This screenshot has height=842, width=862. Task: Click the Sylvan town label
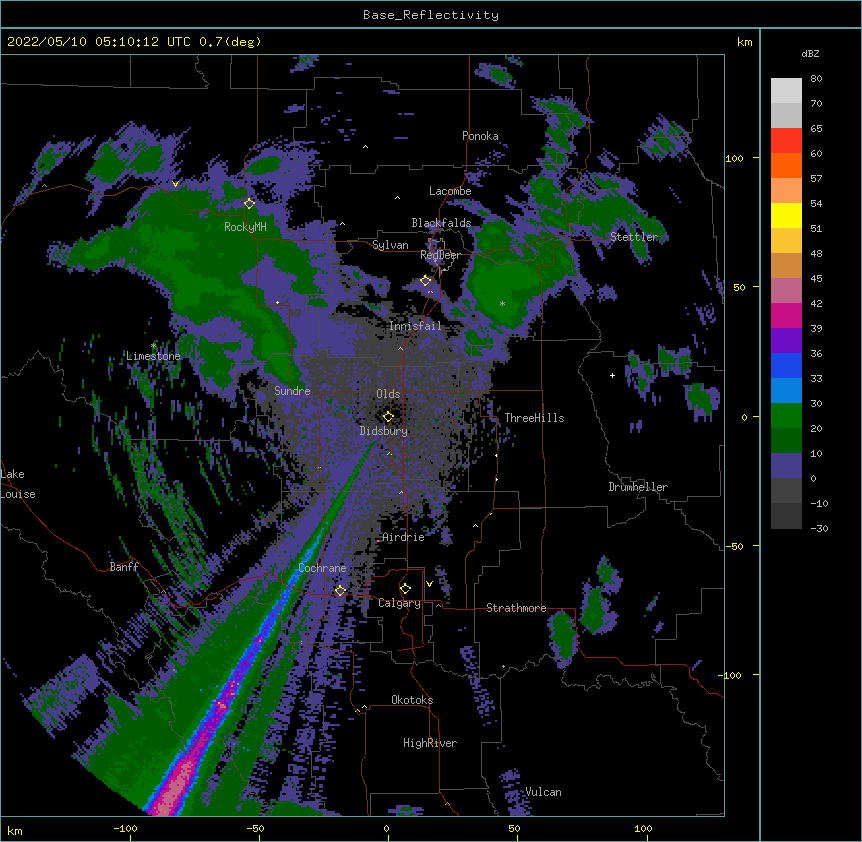click(x=390, y=245)
